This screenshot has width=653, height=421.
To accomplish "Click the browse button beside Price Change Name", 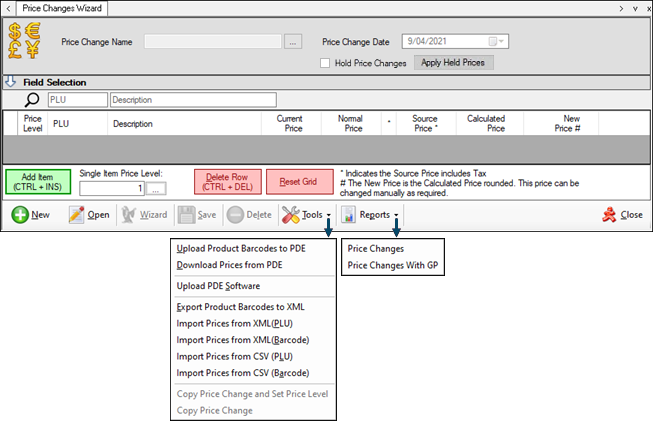I will click(293, 42).
